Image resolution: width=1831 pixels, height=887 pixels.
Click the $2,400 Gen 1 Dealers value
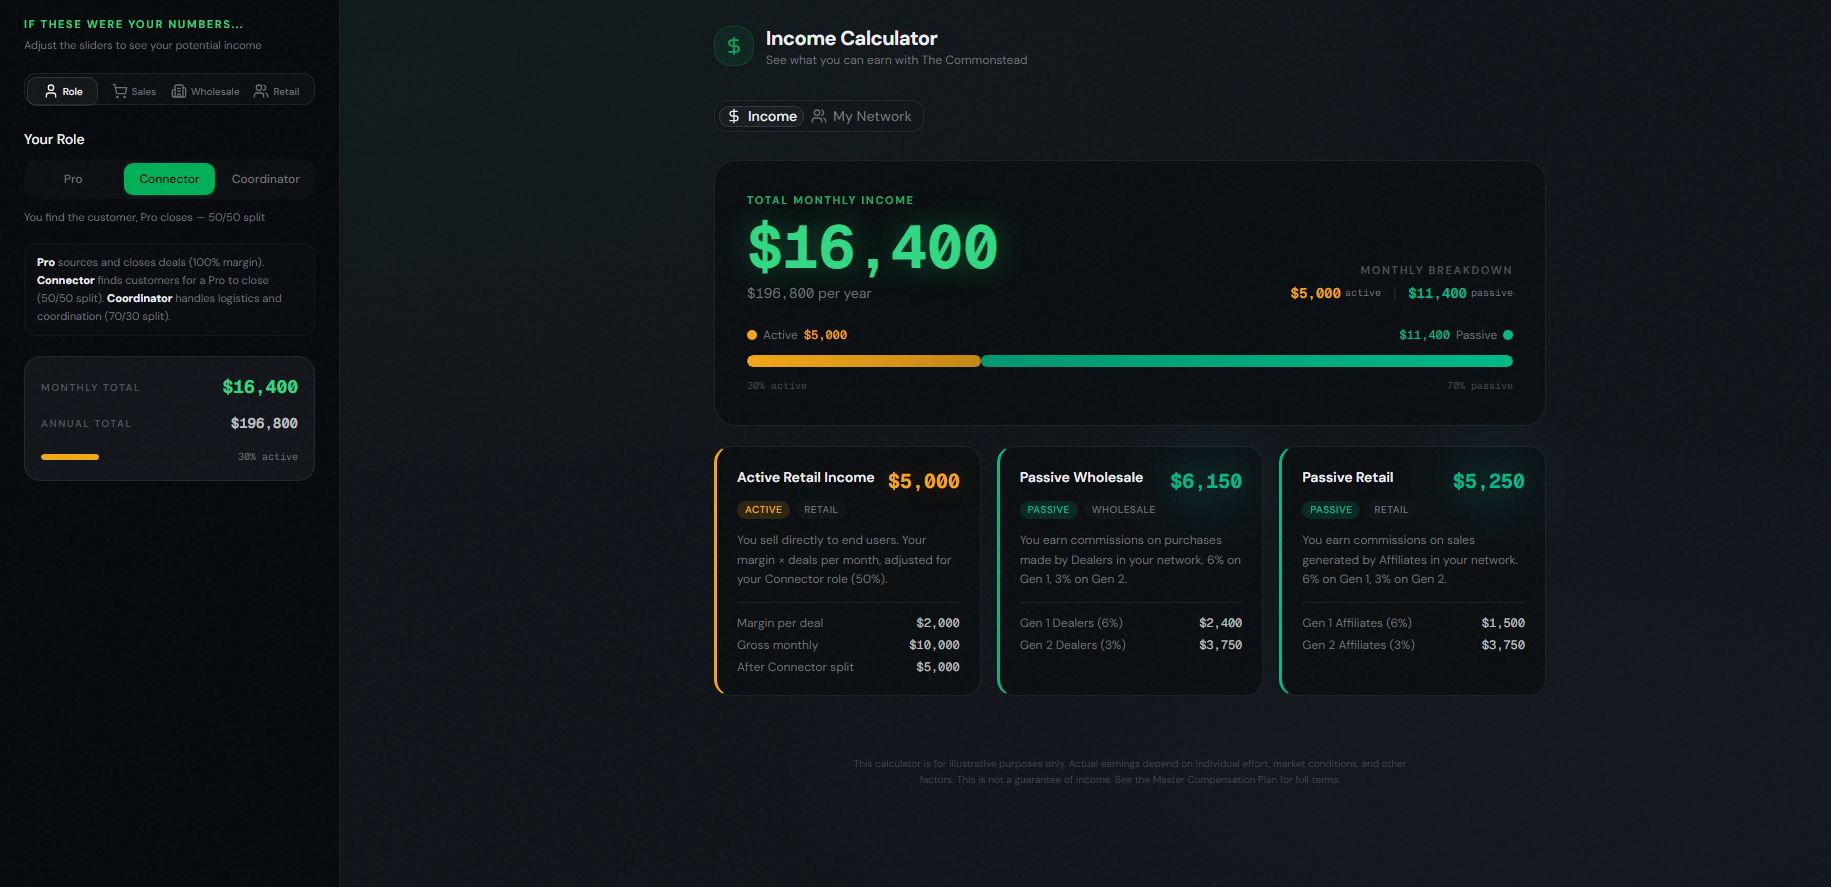click(1221, 623)
